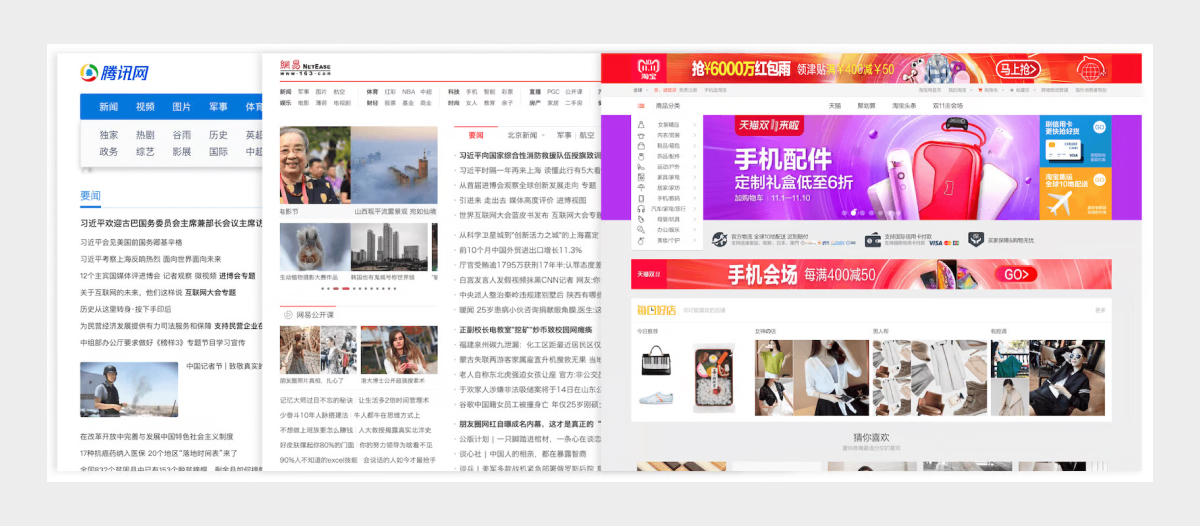Expand the 手机/数码 category arrow

pyautogui.click(x=695, y=198)
